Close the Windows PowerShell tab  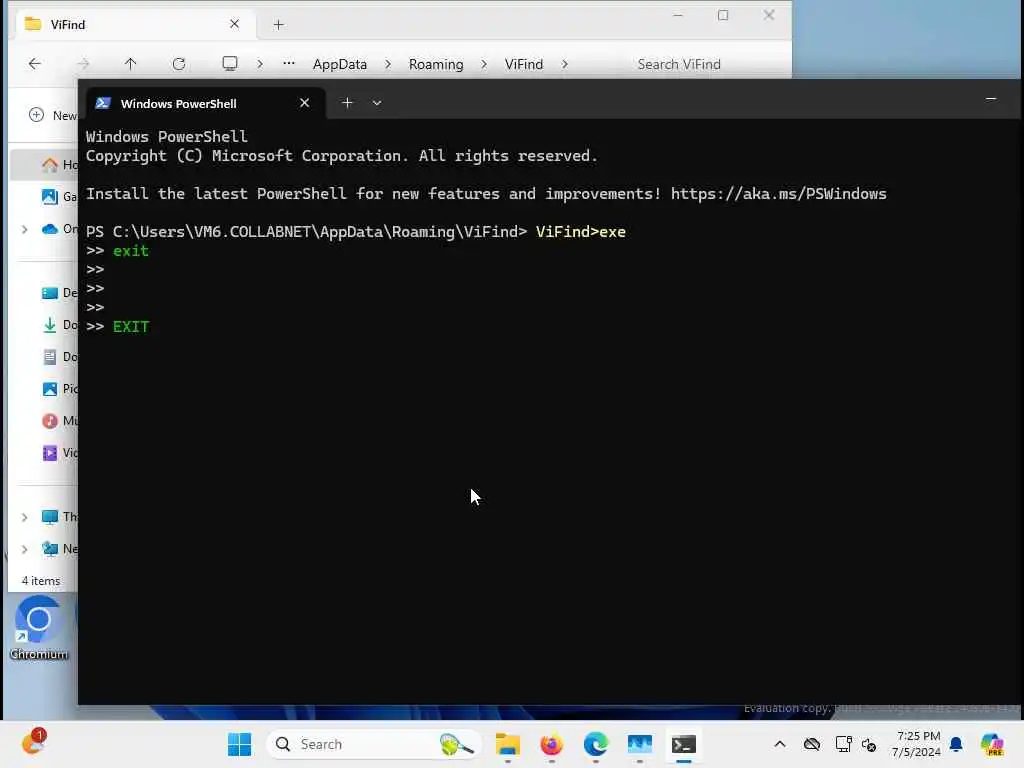click(304, 103)
